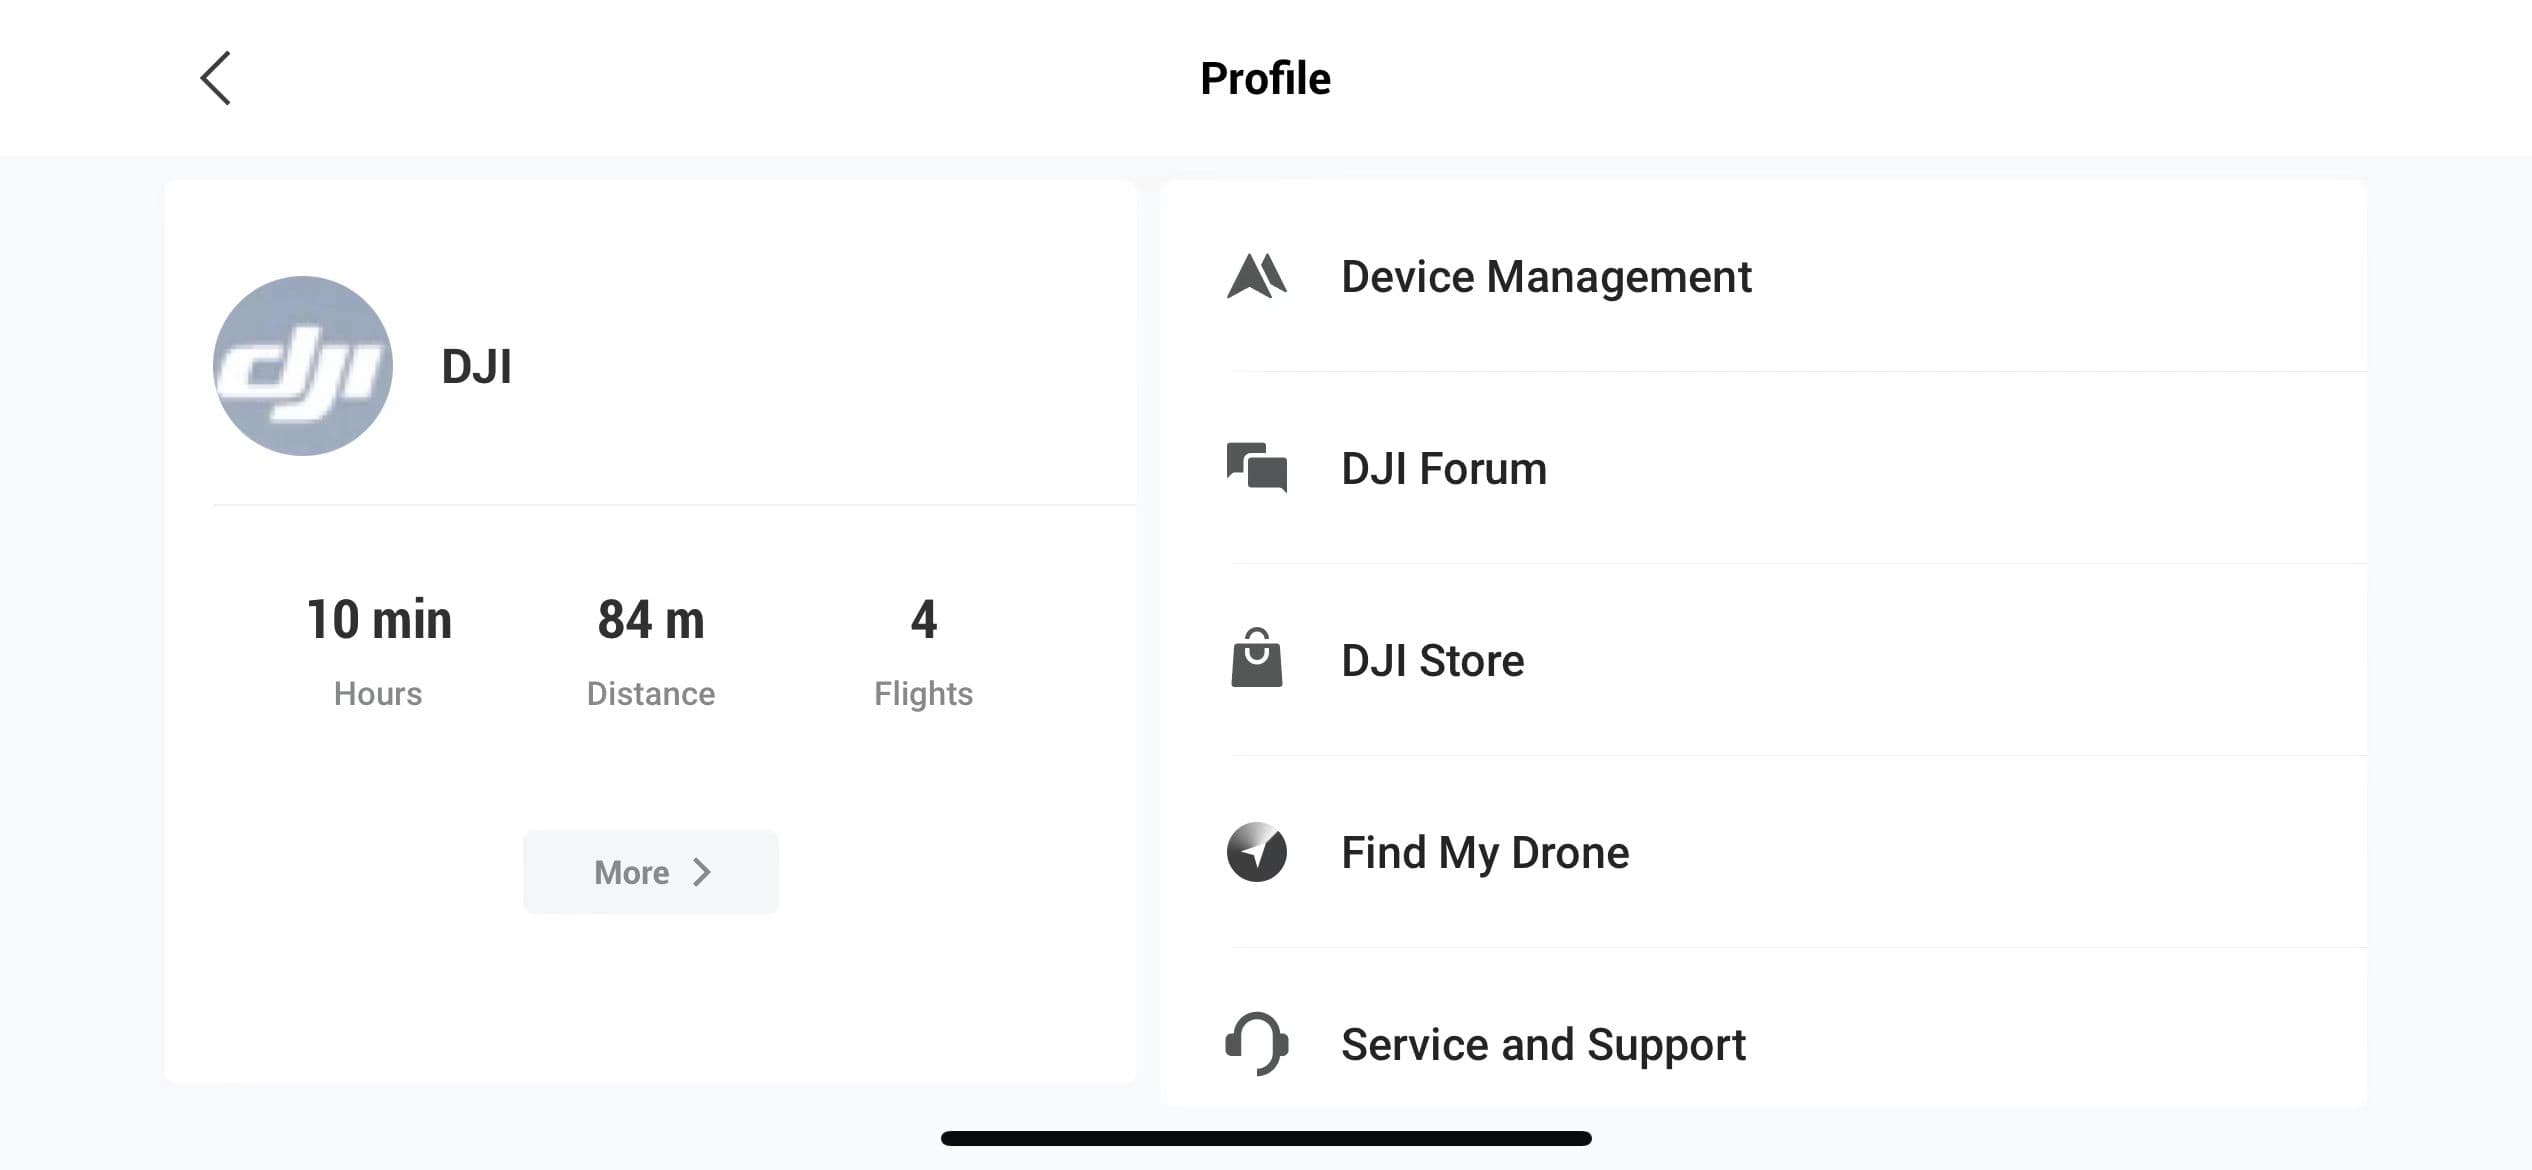Select the DJI Store shopping bag icon
Image resolution: width=2532 pixels, height=1170 pixels.
[1258, 659]
